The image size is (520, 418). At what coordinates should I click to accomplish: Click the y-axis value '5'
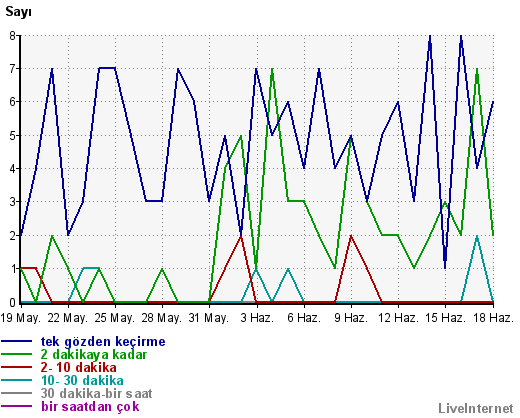pos(13,136)
